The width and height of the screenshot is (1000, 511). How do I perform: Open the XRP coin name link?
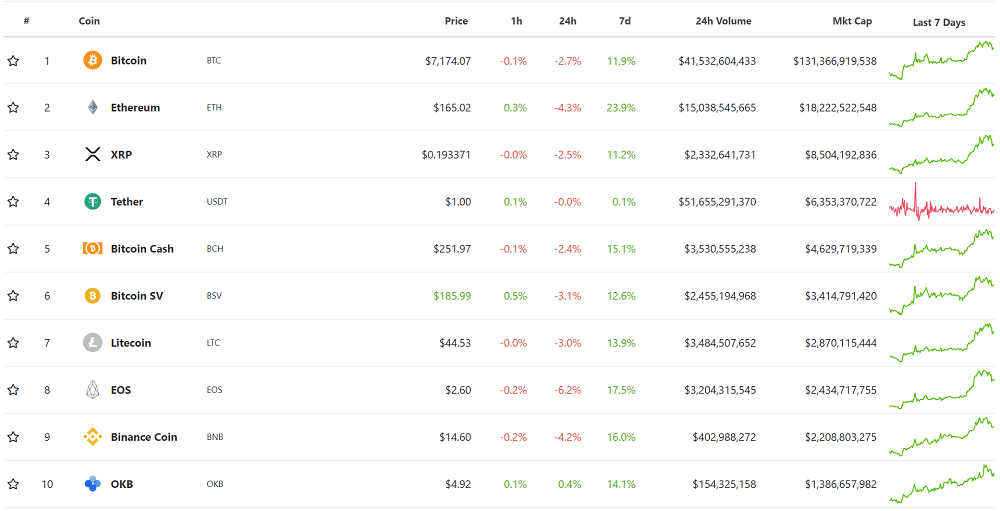pos(121,154)
